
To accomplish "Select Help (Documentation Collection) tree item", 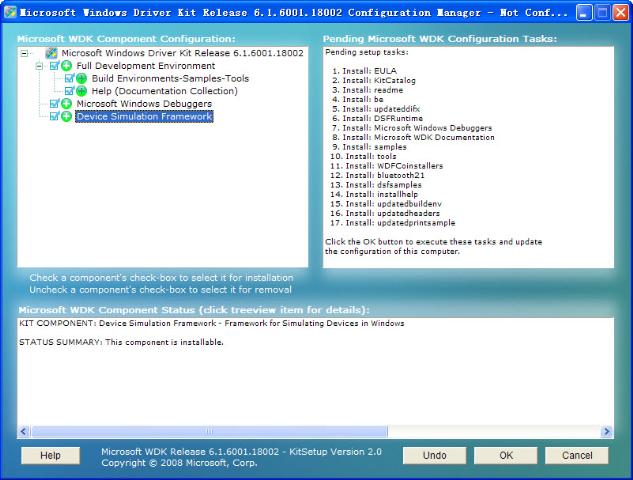I will 165,91.
